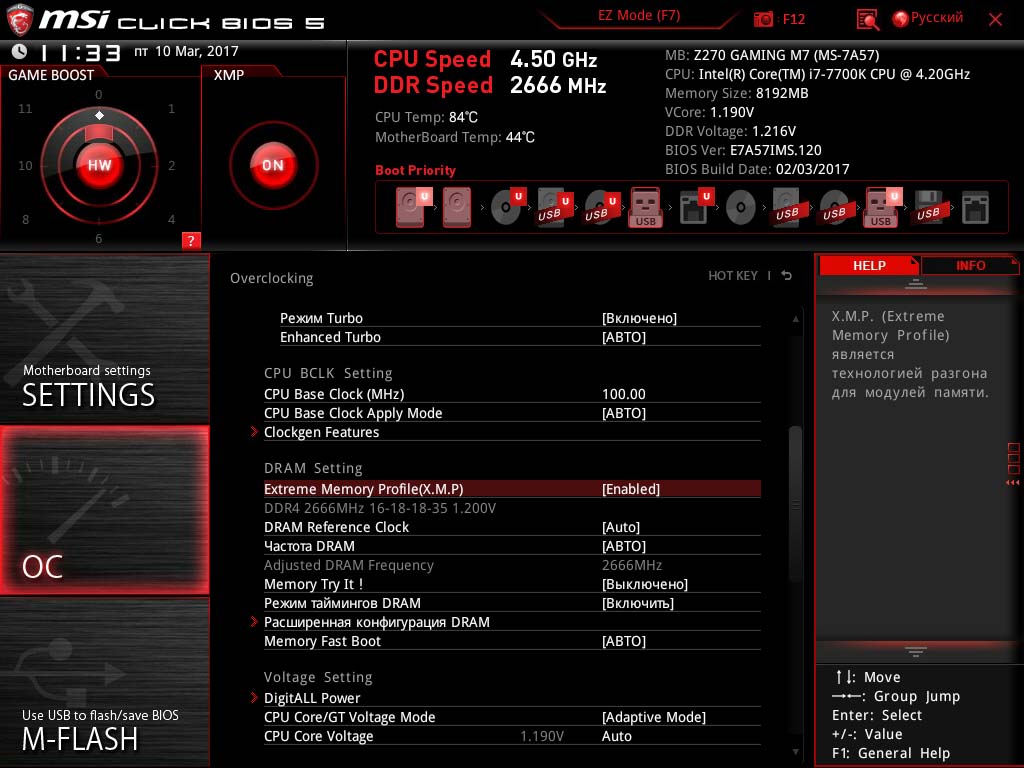Switch to the INFO tab
The height and width of the screenshot is (768, 1024).
[x=970, y=265]
